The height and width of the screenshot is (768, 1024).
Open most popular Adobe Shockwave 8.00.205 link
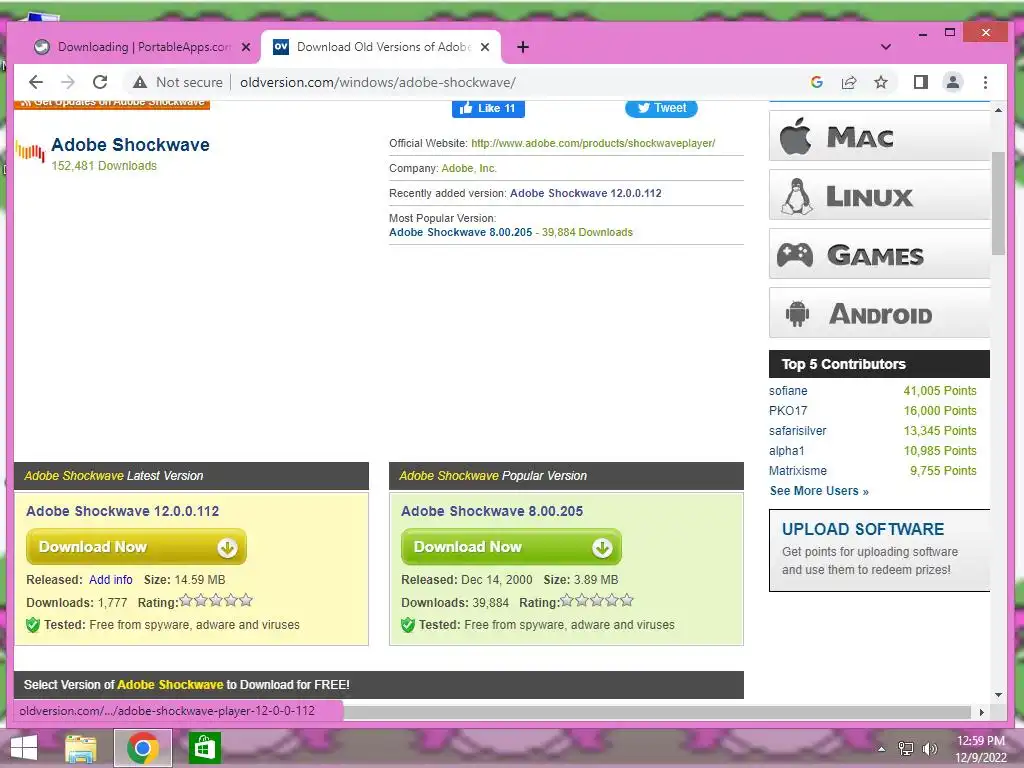pos(460,232)
